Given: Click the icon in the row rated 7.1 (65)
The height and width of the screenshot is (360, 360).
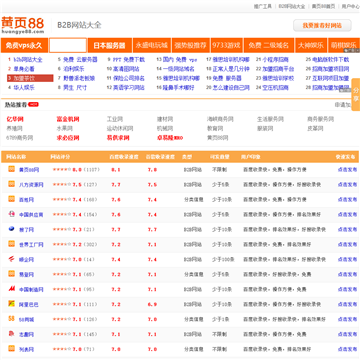Looking at the screenshot, I should click(12, 274).
